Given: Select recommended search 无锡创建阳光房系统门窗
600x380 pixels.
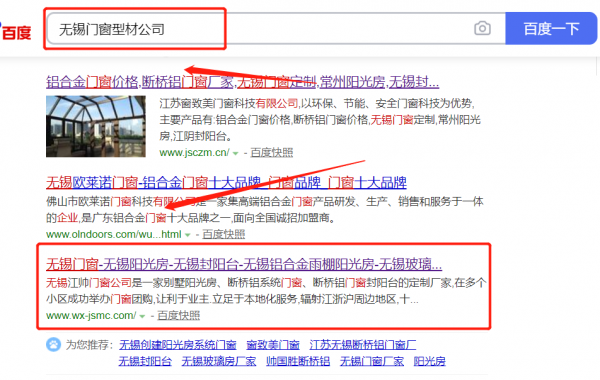Looking at the screenshot, I should (178, 345).
